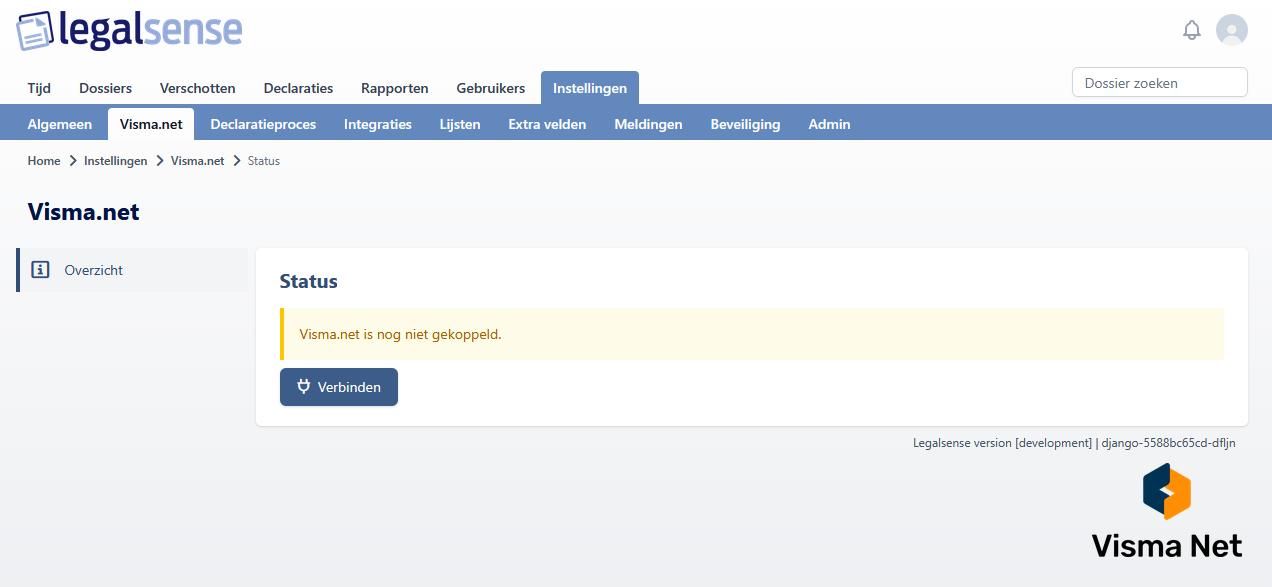Click the Verbinden button
The width and height of the screenshot is (1272, 587).
[339, 387]
